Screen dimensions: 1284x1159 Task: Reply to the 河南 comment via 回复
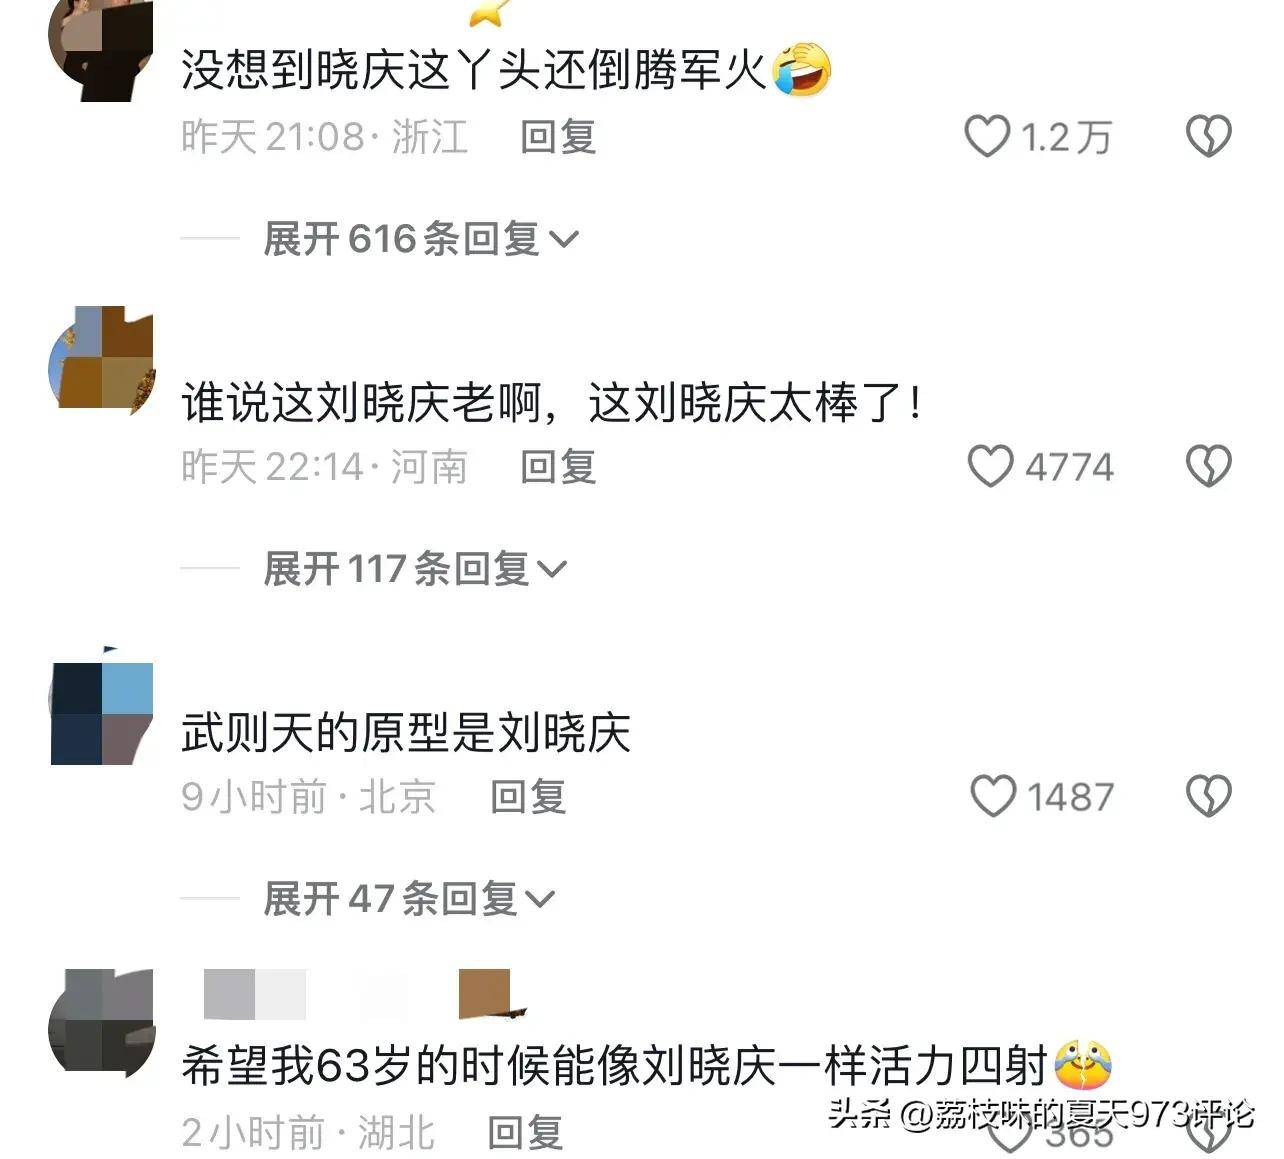(558, 467)
